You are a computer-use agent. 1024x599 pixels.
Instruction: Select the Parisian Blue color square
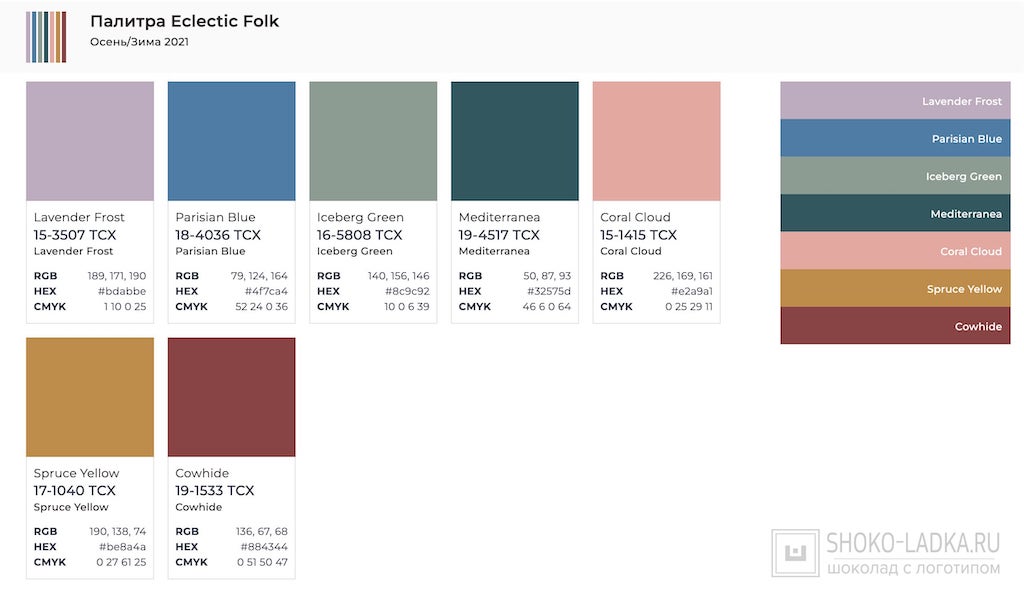coord(231,141)
